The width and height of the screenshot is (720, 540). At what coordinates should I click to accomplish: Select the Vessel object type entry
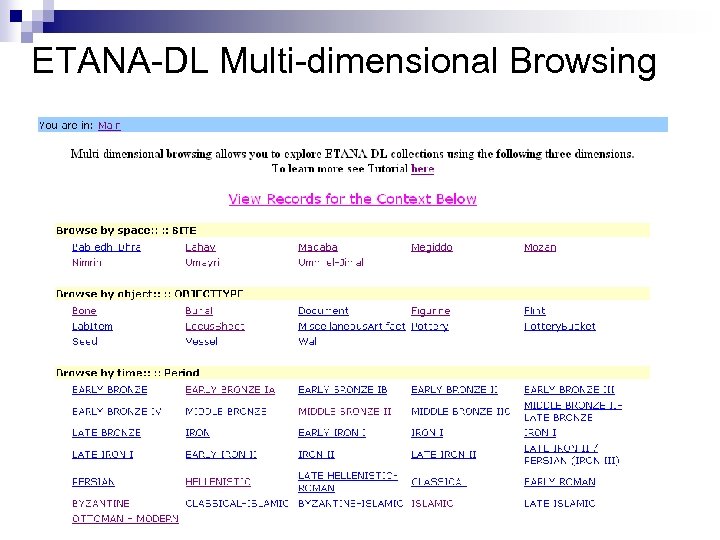pyautogui.click(x=201, y=342)
